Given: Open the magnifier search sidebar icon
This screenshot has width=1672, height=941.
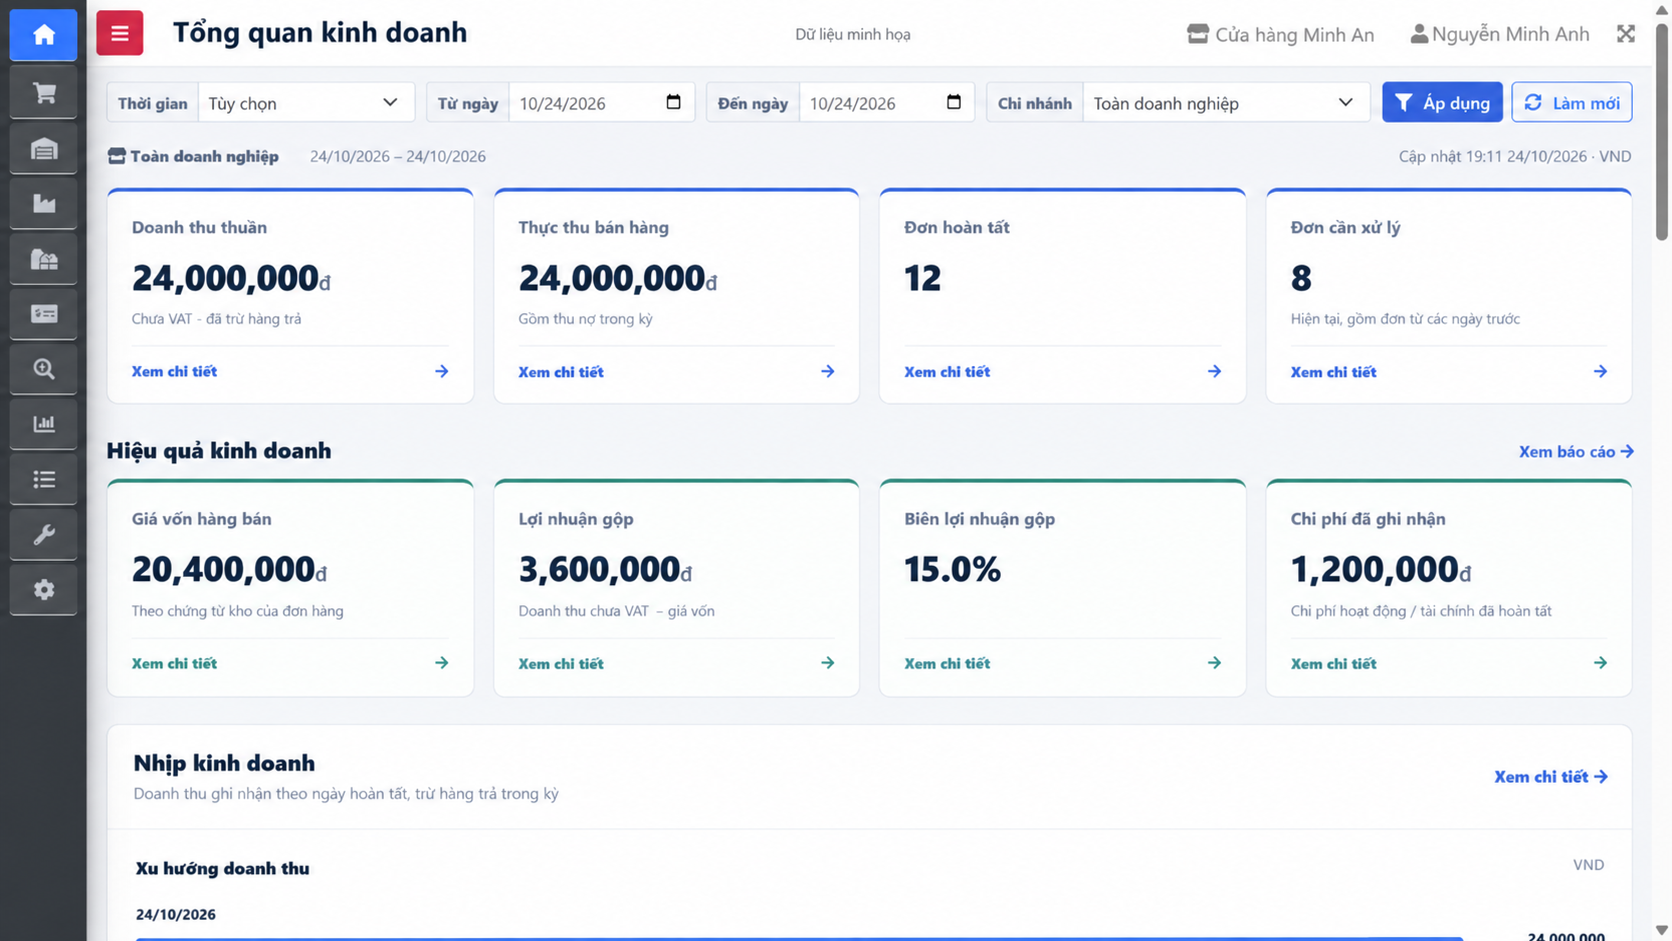Looking at the screenshot, I should (x=43, y=369).
